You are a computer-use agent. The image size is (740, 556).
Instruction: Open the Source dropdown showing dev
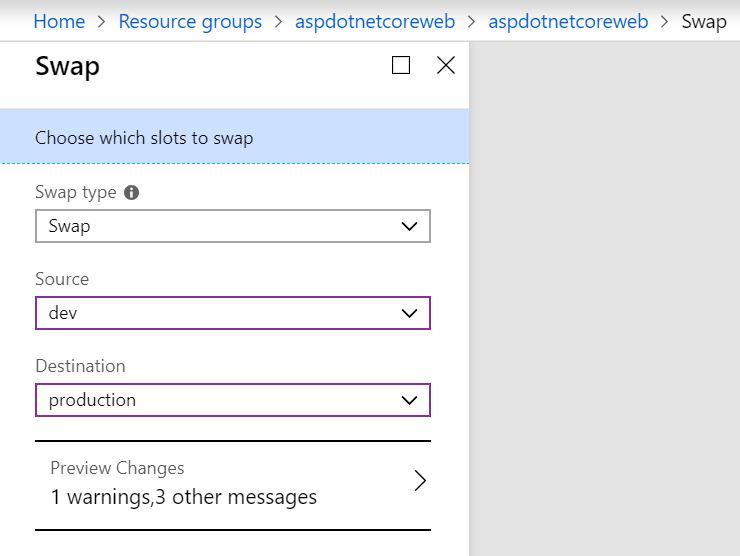(x=233, y=313)
